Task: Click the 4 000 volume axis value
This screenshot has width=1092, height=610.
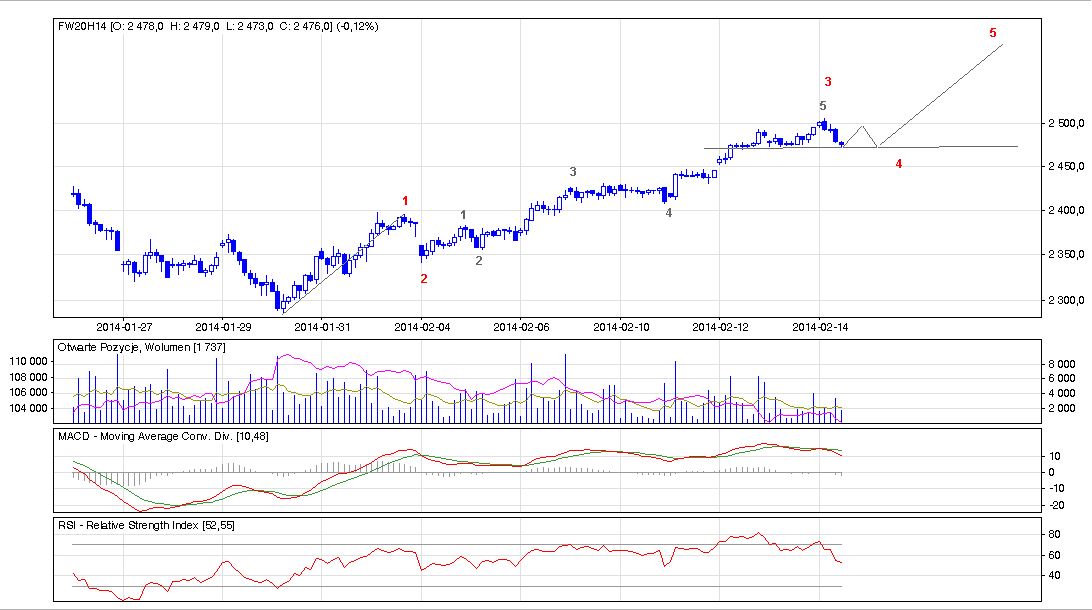Action: (1062, 393)
